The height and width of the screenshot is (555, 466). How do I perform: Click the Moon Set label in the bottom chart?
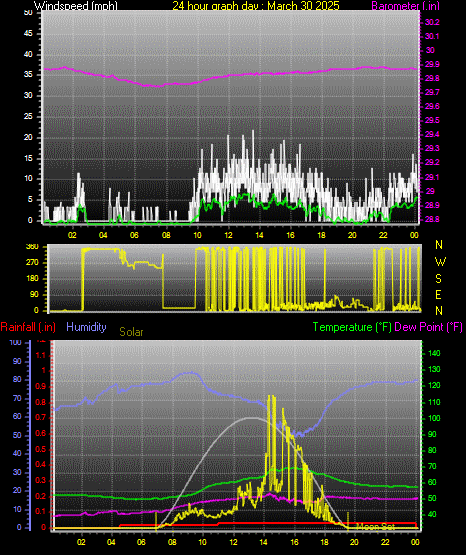pyautogui.click(x=375, y=527)
